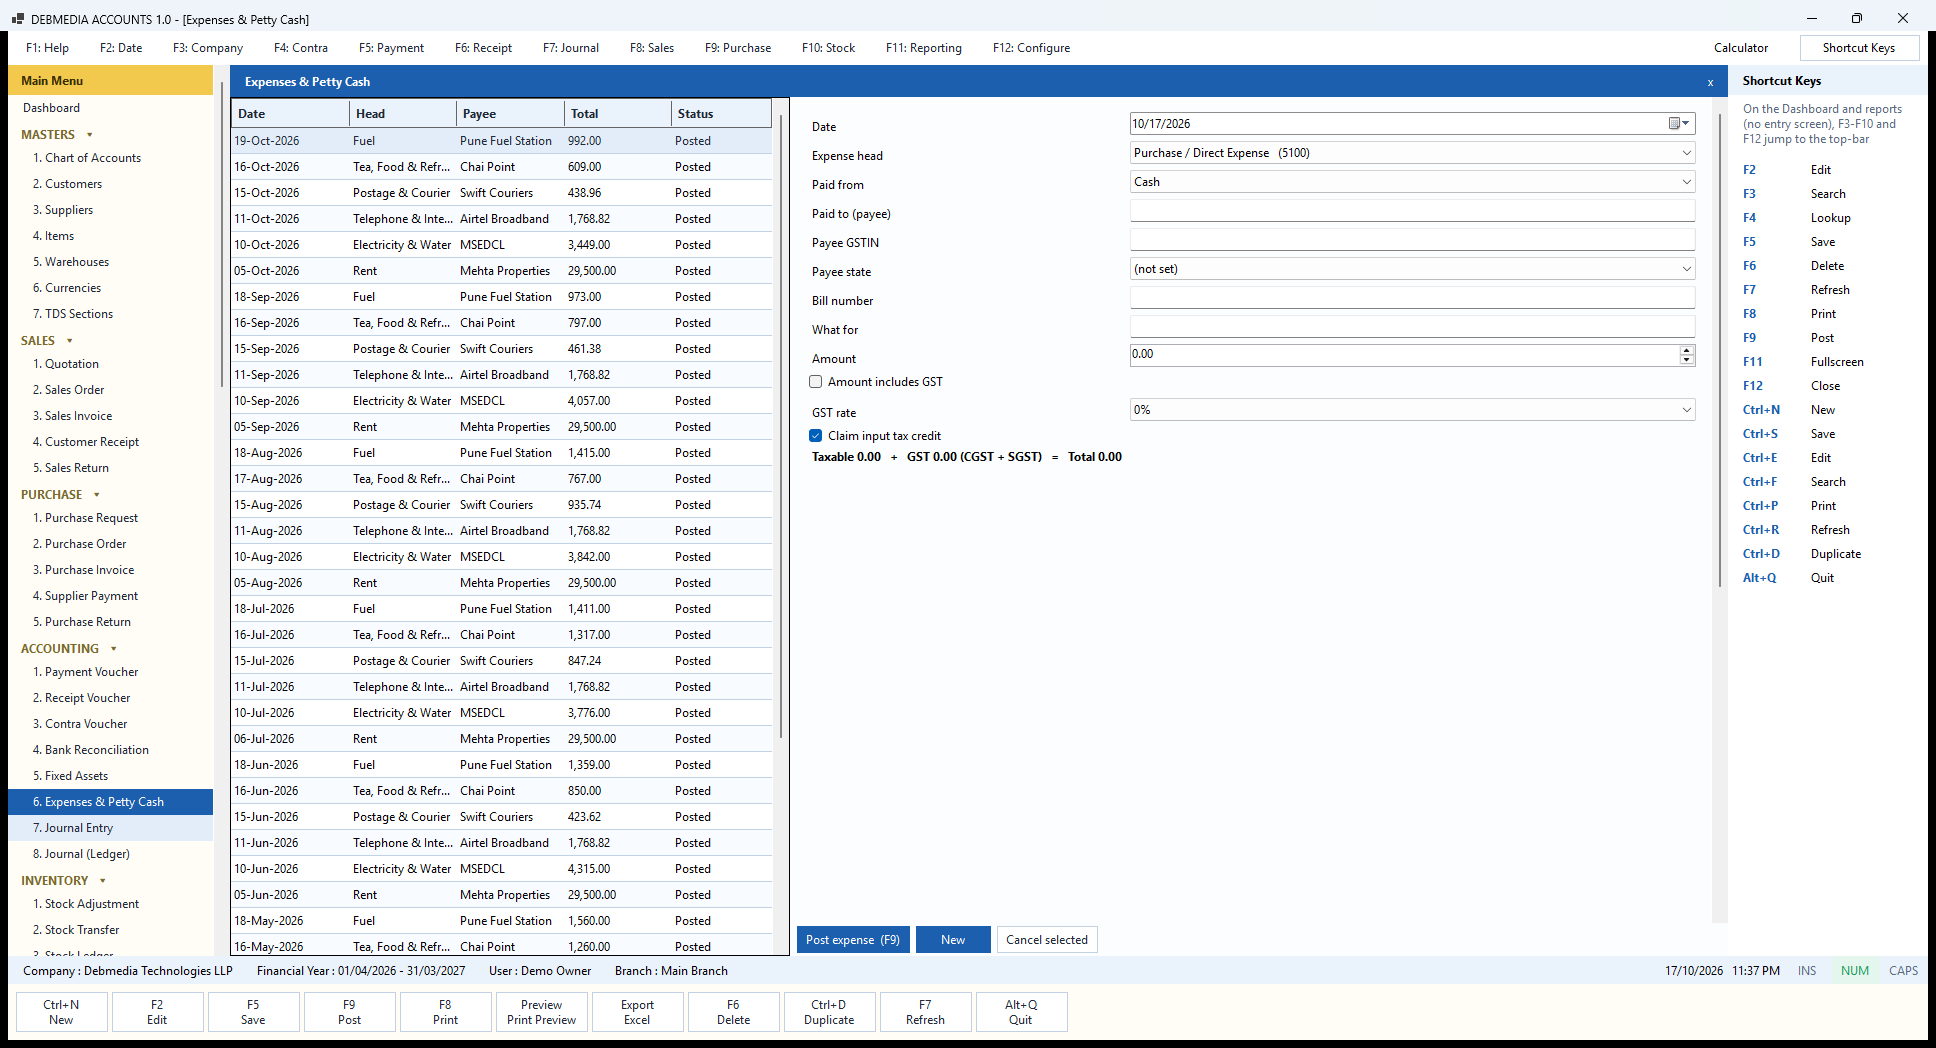The width and height of the screenshot is (1936, 1048).
Task: Click the Paid to (payee) field
Action: (1412, 211)
